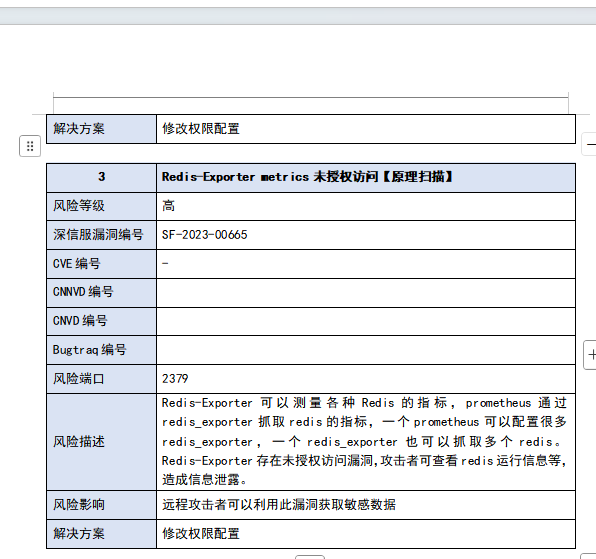Click the '风险等级' label cell
The width and height of the screenshot is (596, 559).
pyautogui.click(x=101, y=206)
